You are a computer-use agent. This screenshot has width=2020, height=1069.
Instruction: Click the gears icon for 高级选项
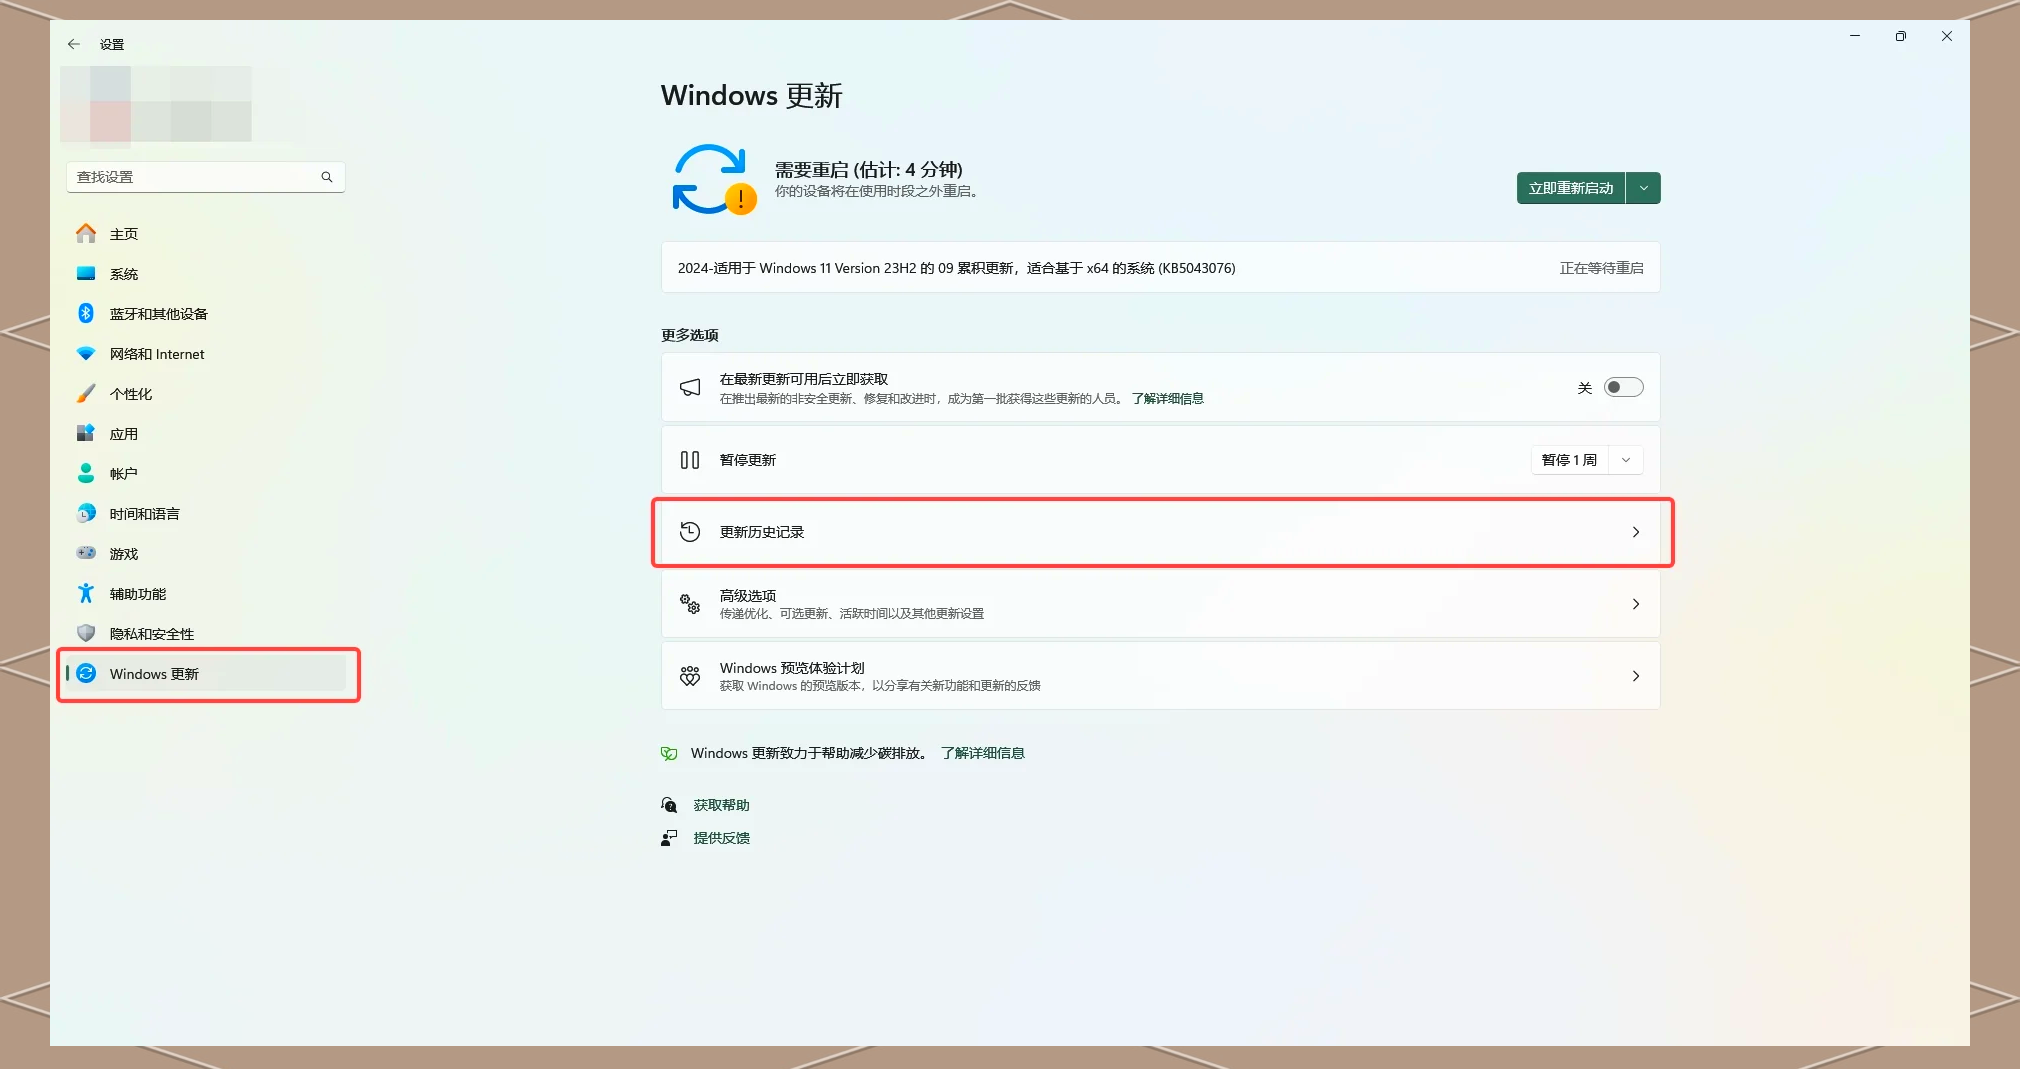(690, 604)
